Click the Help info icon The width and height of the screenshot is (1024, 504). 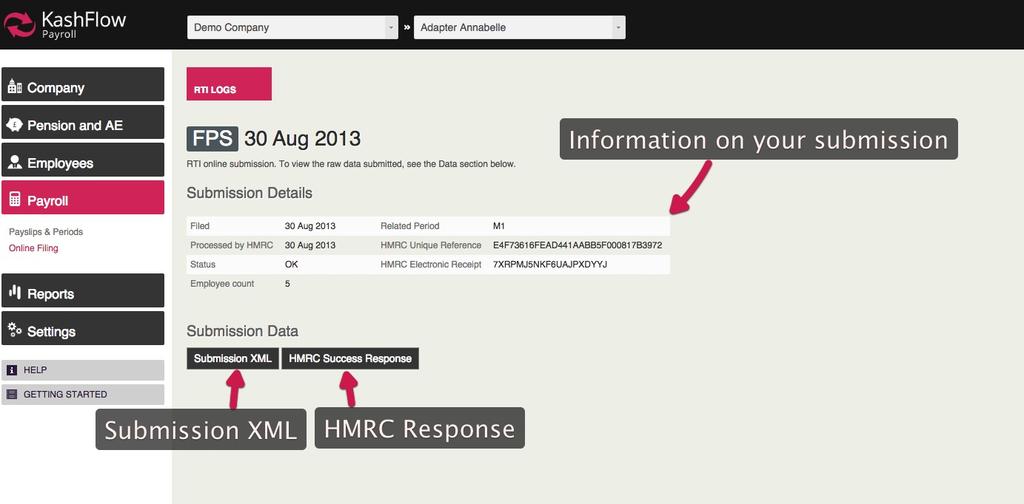click(x=12, y=370)
